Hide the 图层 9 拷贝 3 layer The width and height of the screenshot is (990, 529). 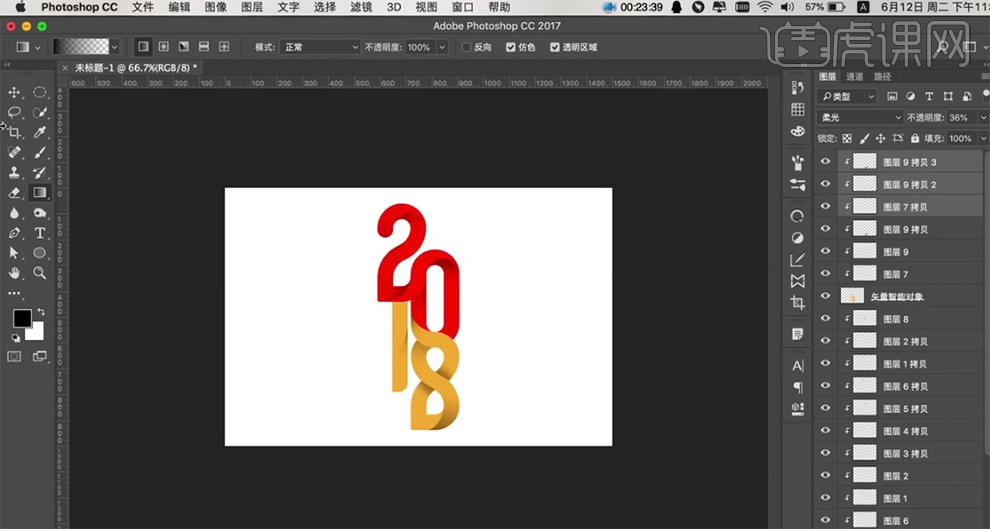(825, 162)
